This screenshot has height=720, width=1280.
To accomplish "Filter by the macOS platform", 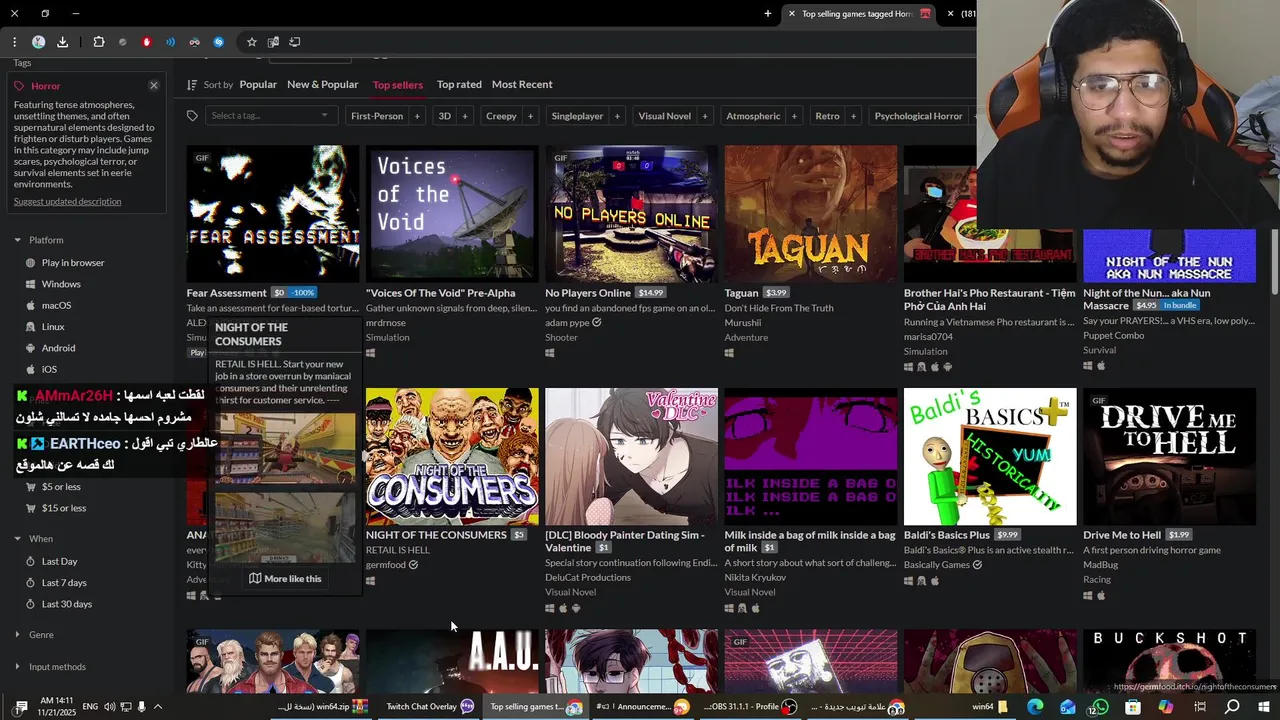I will click(x=56, y=305).
